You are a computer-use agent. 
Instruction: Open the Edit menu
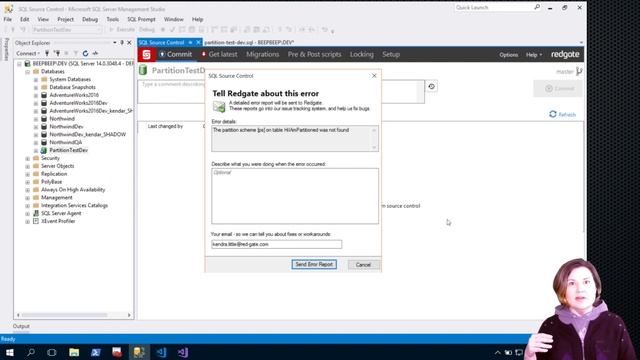tap(24, 19)
